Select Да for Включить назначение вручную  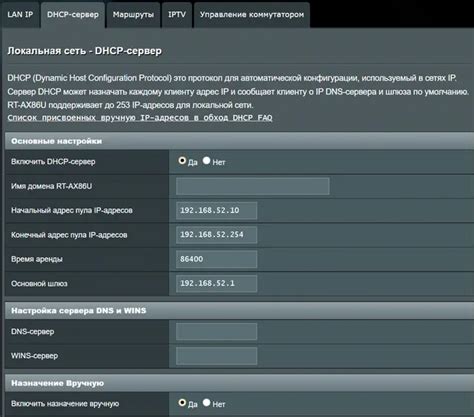[182, 403]
